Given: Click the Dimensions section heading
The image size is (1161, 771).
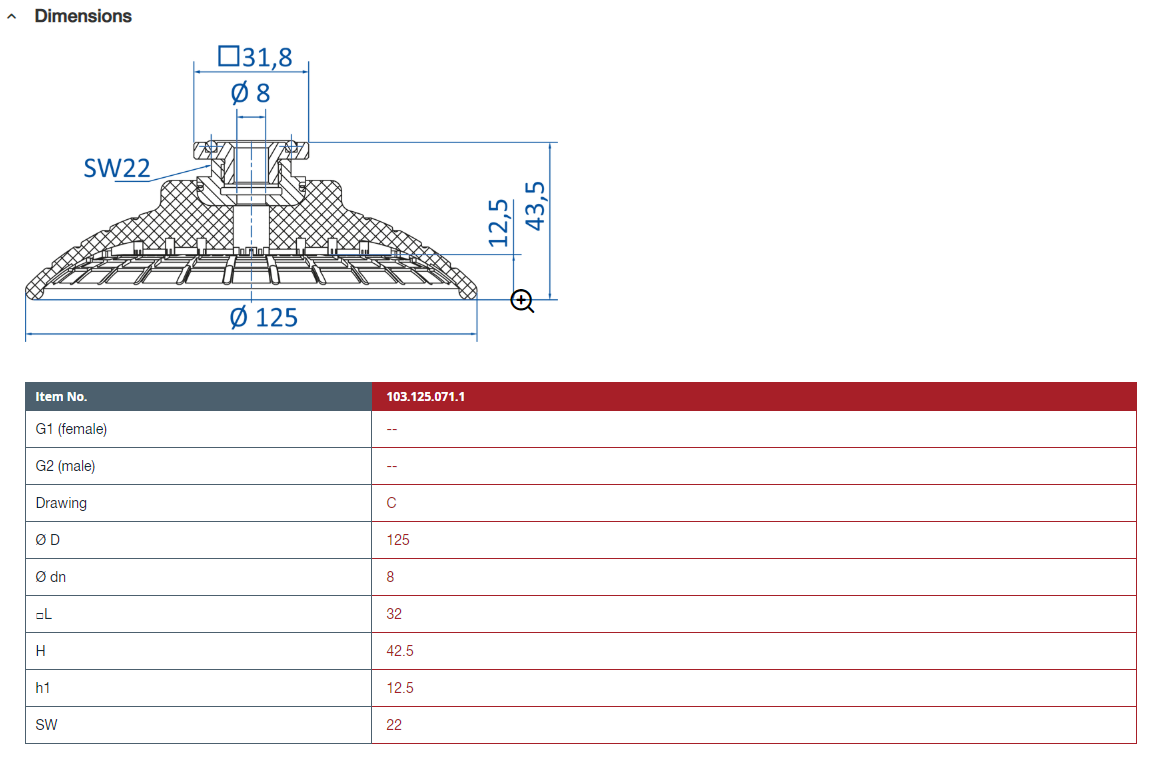Looking at the screenshot, I should pos(83,16).
